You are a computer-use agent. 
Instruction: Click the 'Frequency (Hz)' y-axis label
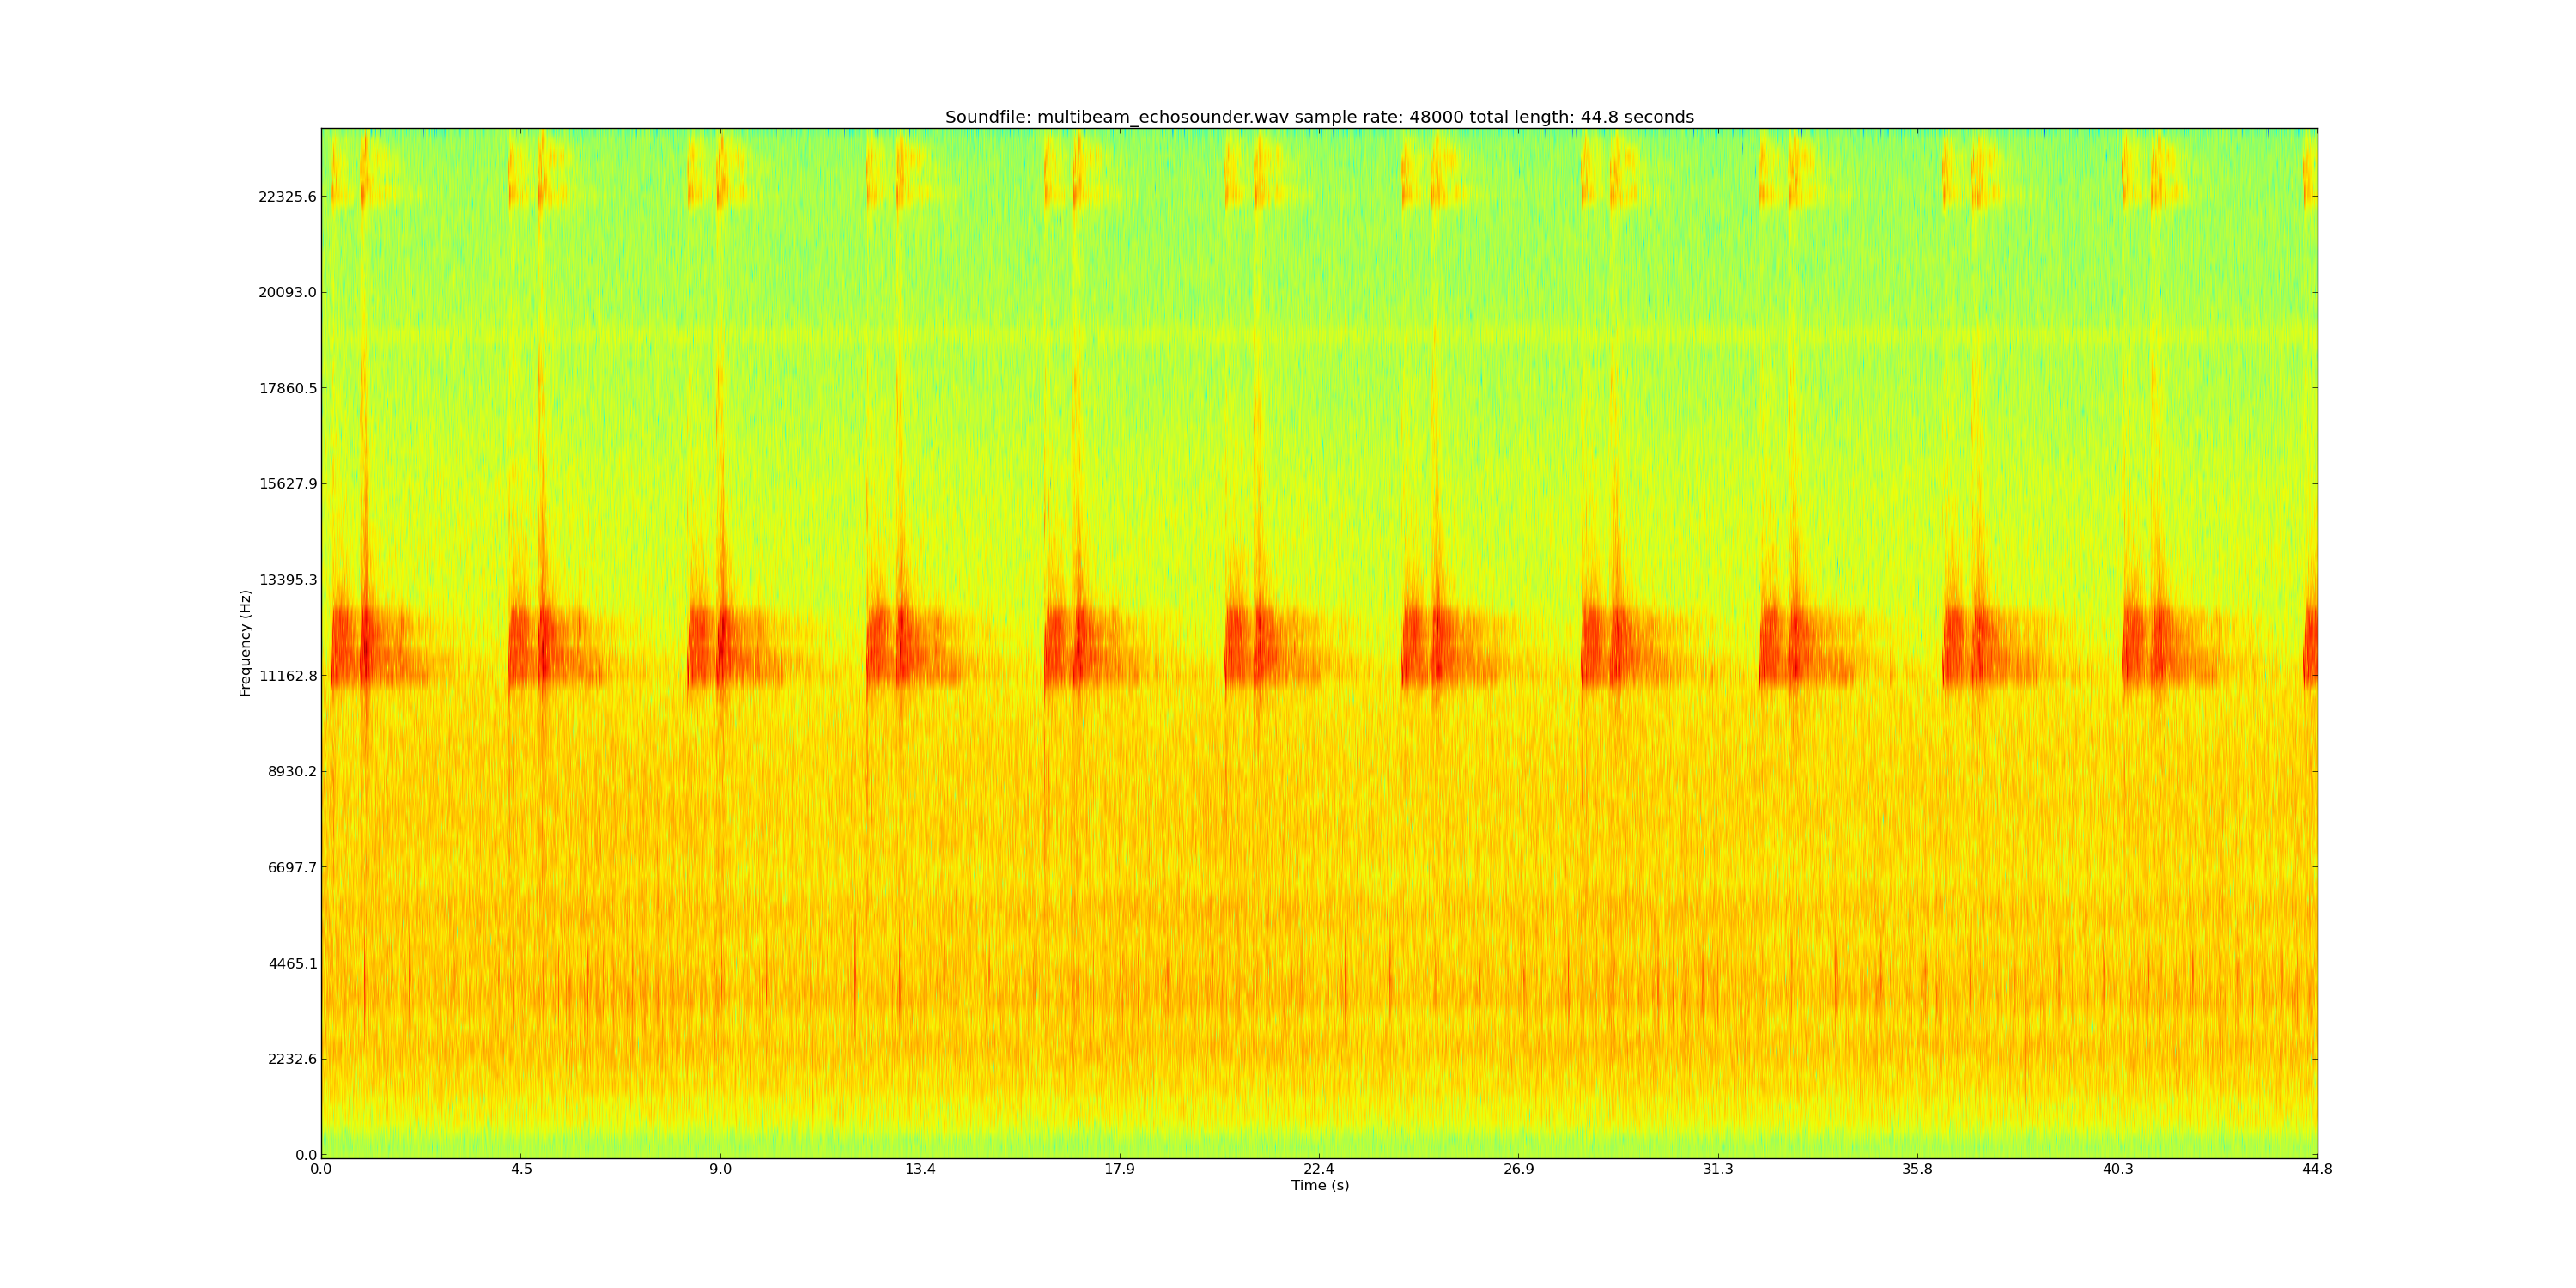point(245,643)
